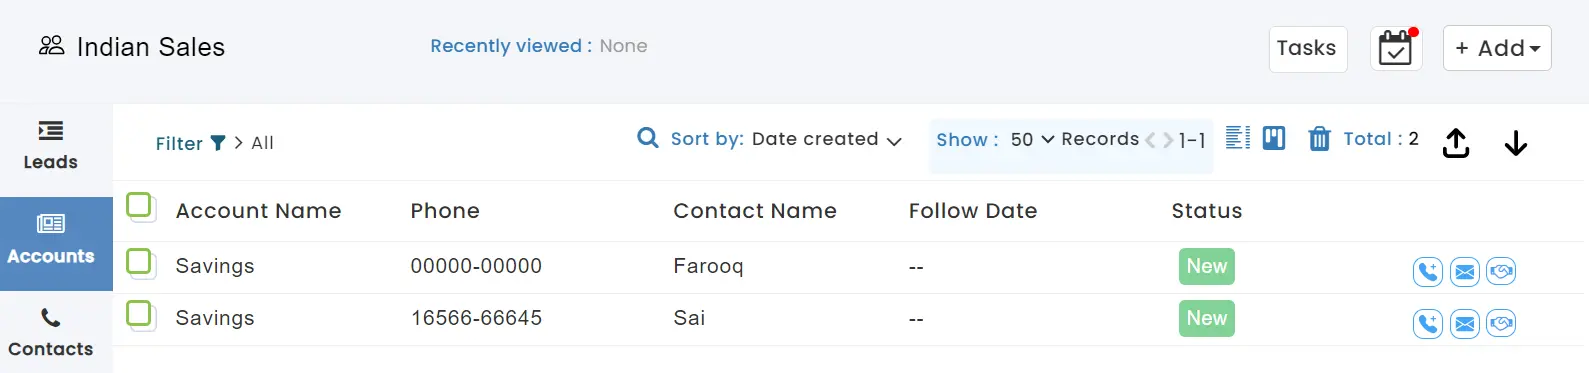This screenshot has width=1589, height=373.
Task: Click the search magnifier icon
Action: click(x=648, y=138)
